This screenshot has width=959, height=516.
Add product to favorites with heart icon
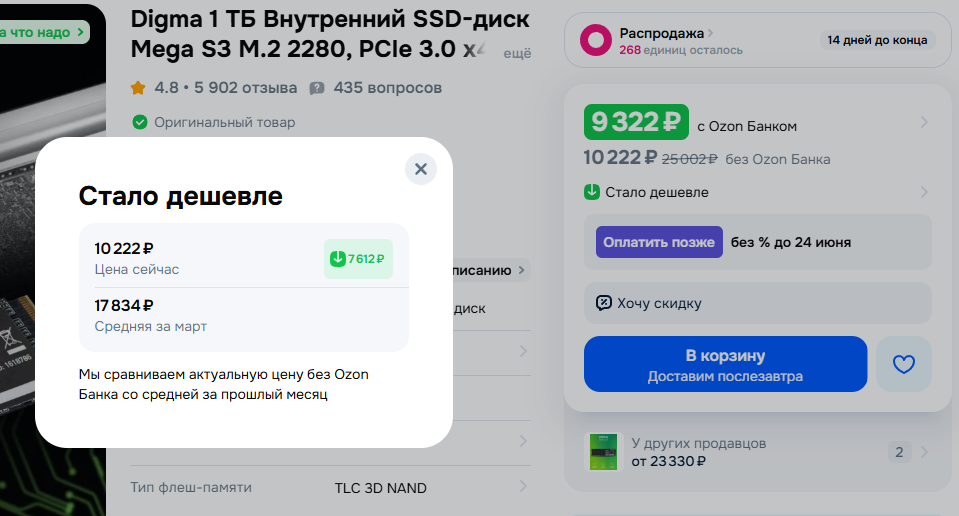tap(903, 364)
